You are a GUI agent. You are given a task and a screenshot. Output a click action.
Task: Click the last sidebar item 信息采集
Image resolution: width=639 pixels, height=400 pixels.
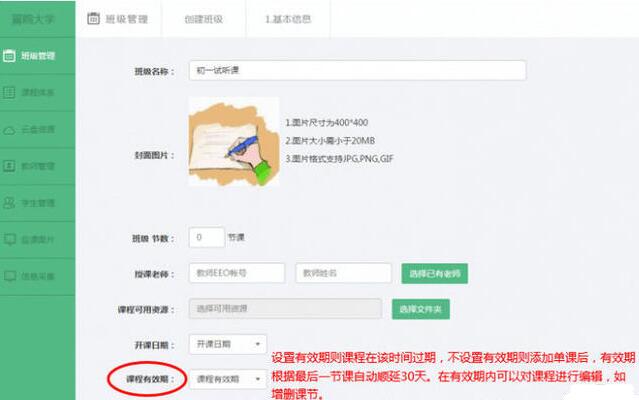[x=35, y=275]
